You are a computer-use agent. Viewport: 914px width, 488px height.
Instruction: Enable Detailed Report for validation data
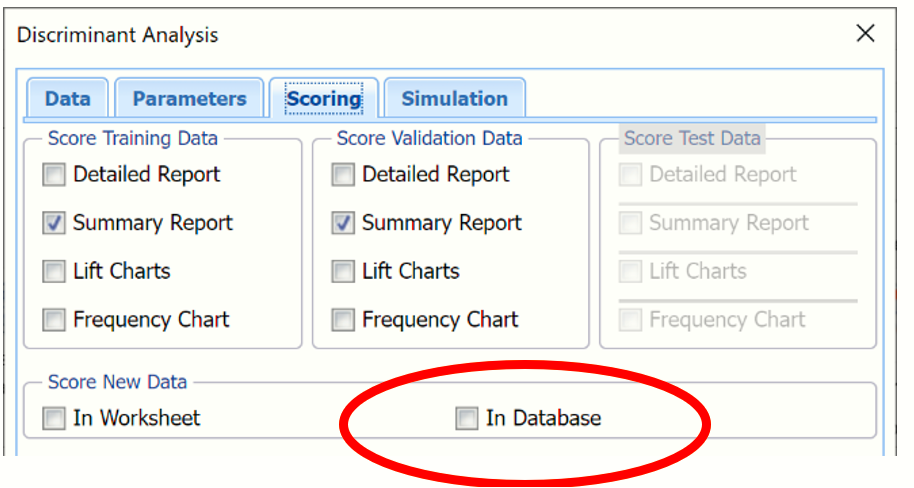[x=343, y=175]
